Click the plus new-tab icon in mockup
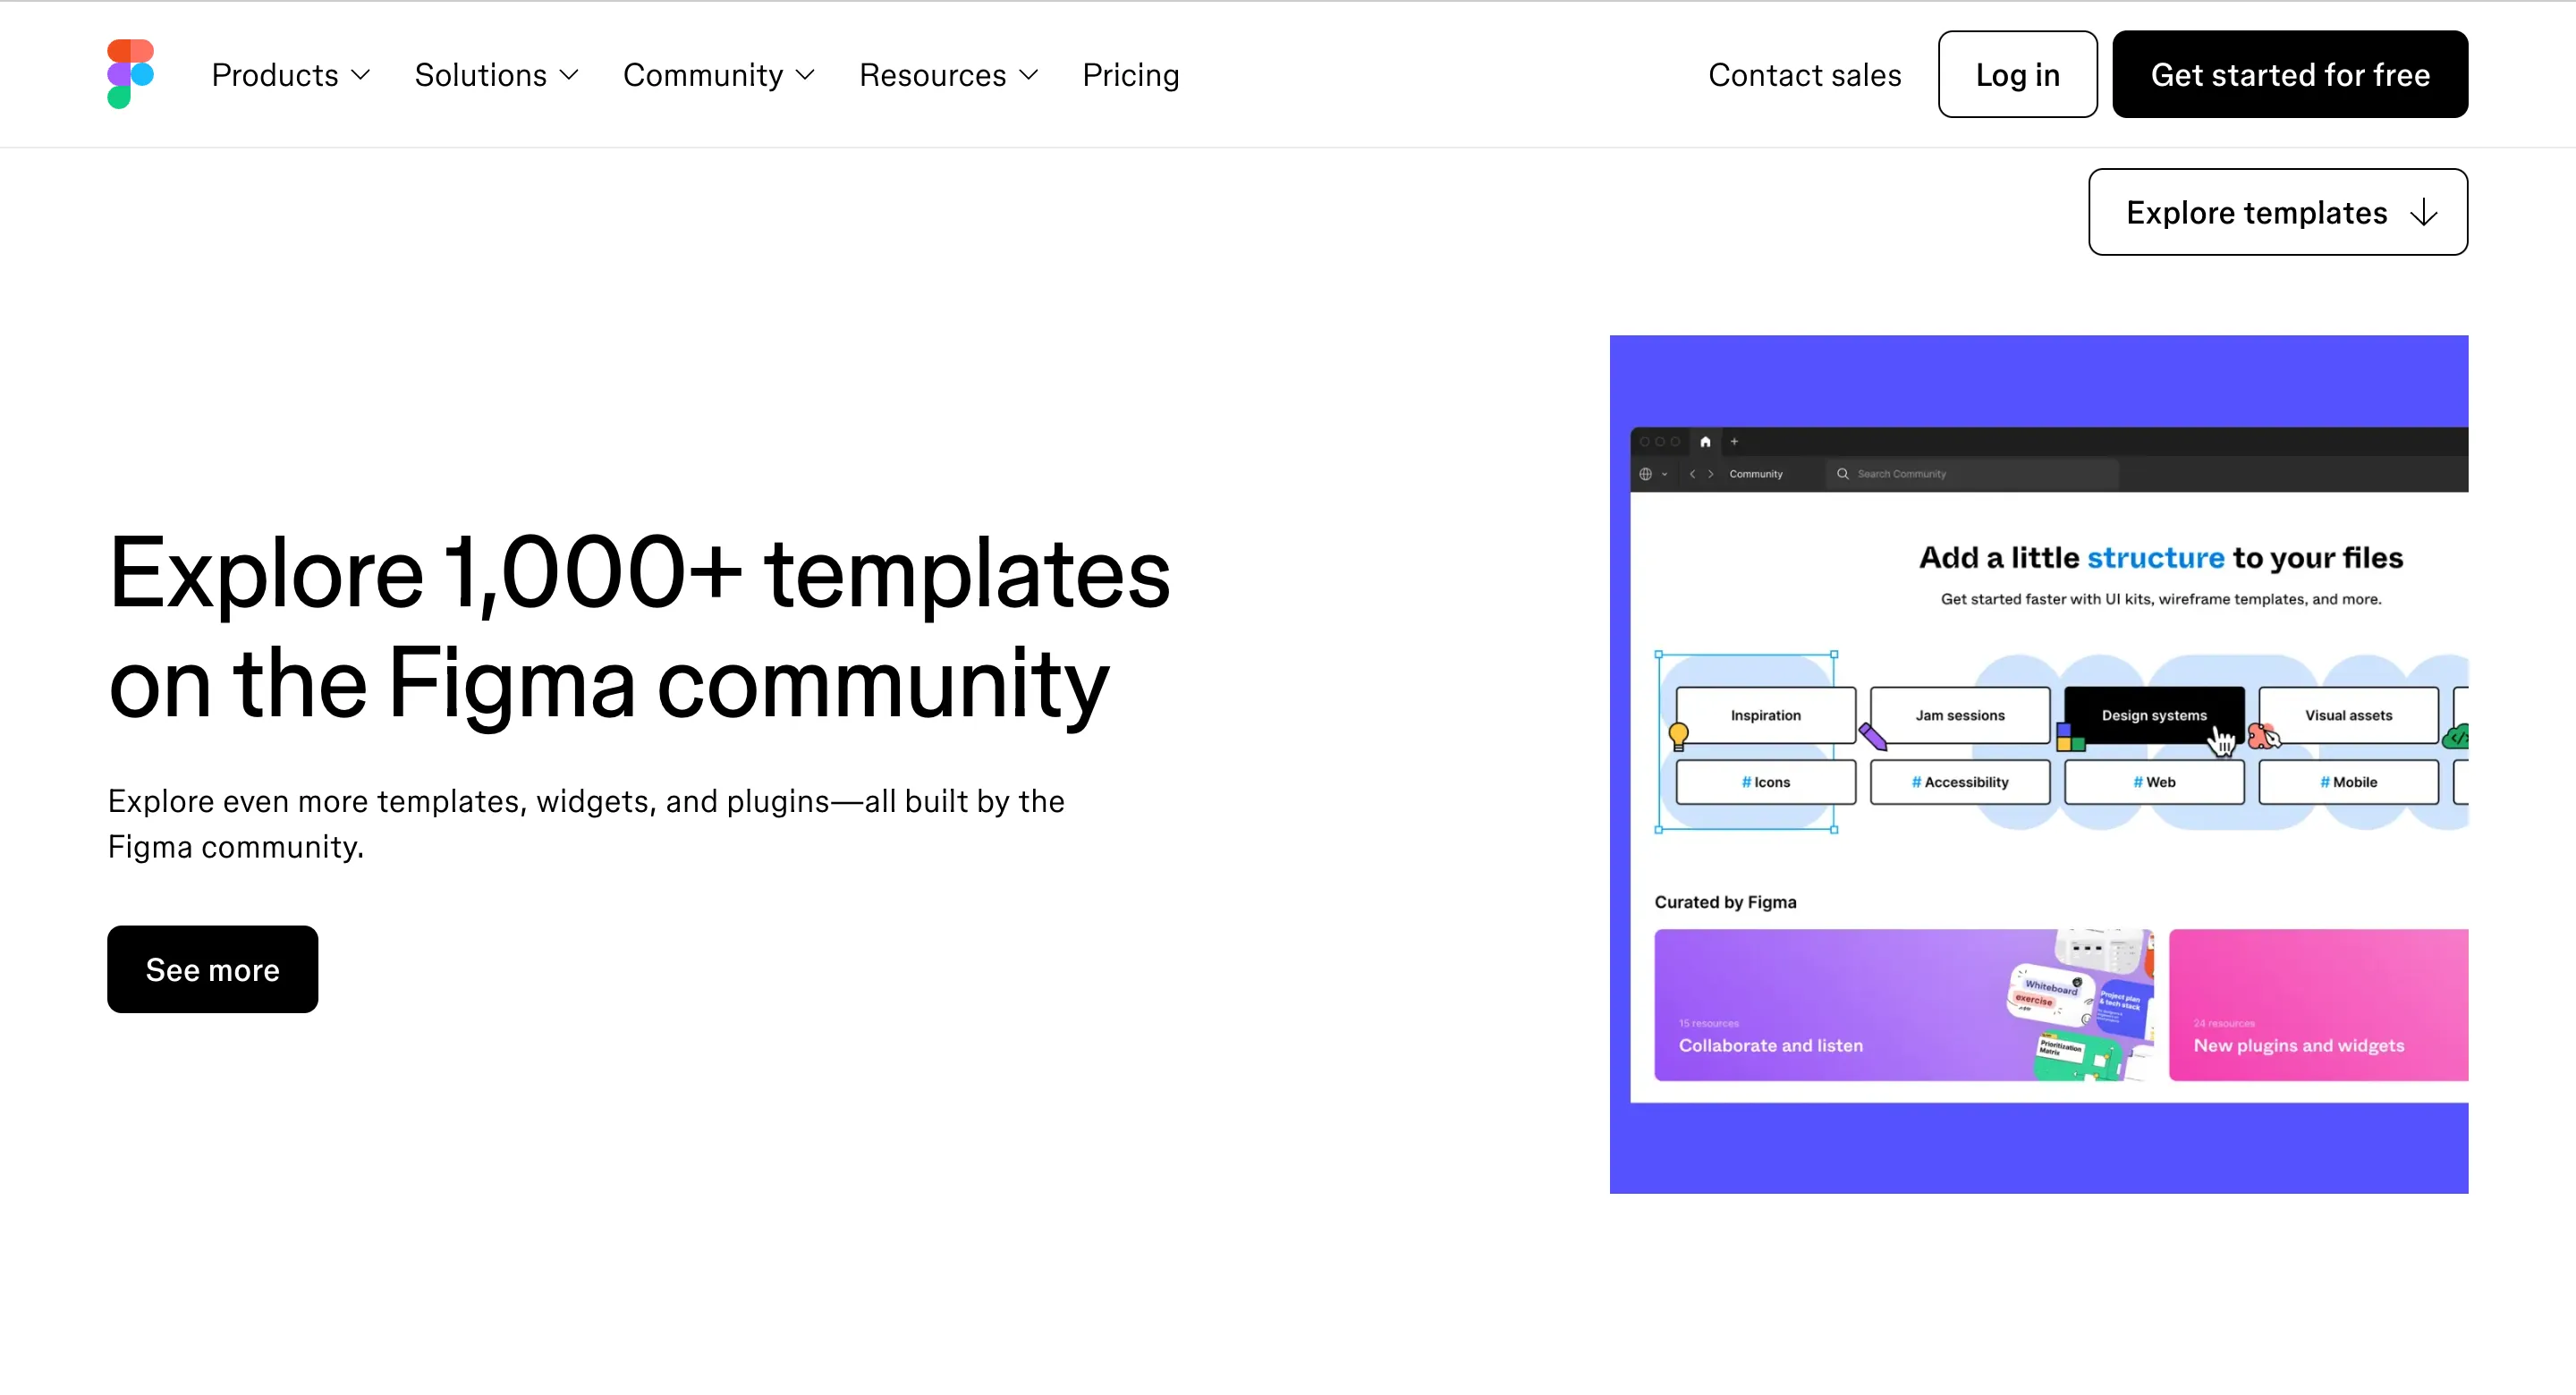This screenshot has width=2576, height=1395. point(1734,441)
